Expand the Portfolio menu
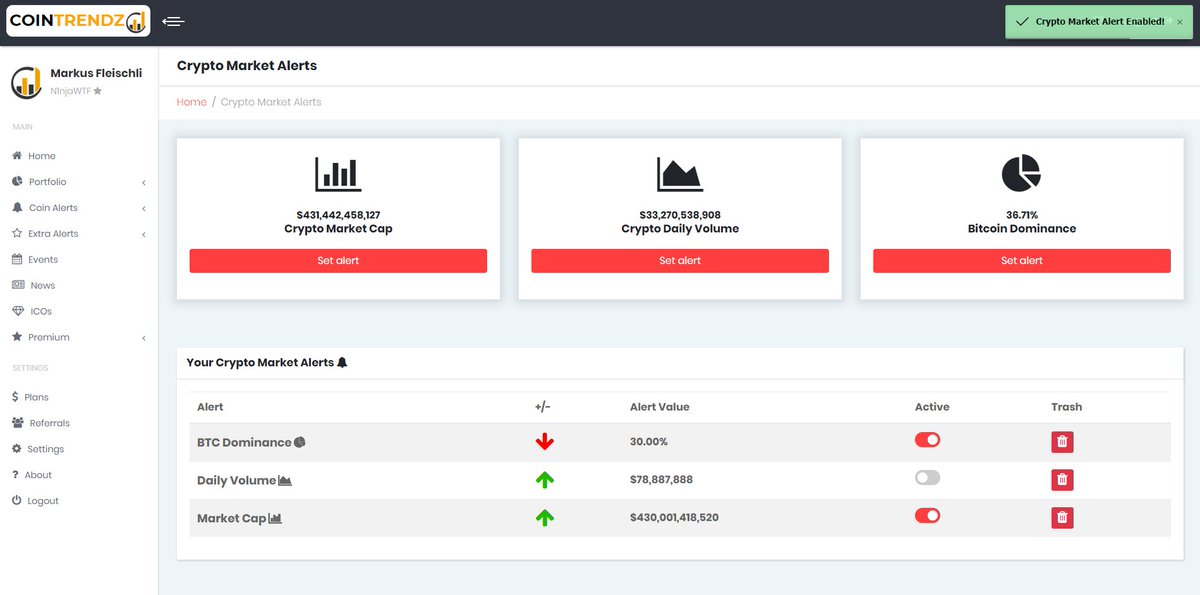Image resolution: width=1200 pixels, height=595 pixels. click(x=79, y=182)
